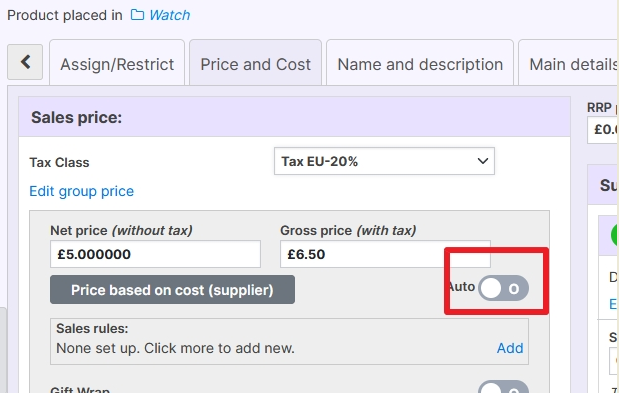Click the Sales rules box
619x393 pixels.
(289, 341)
